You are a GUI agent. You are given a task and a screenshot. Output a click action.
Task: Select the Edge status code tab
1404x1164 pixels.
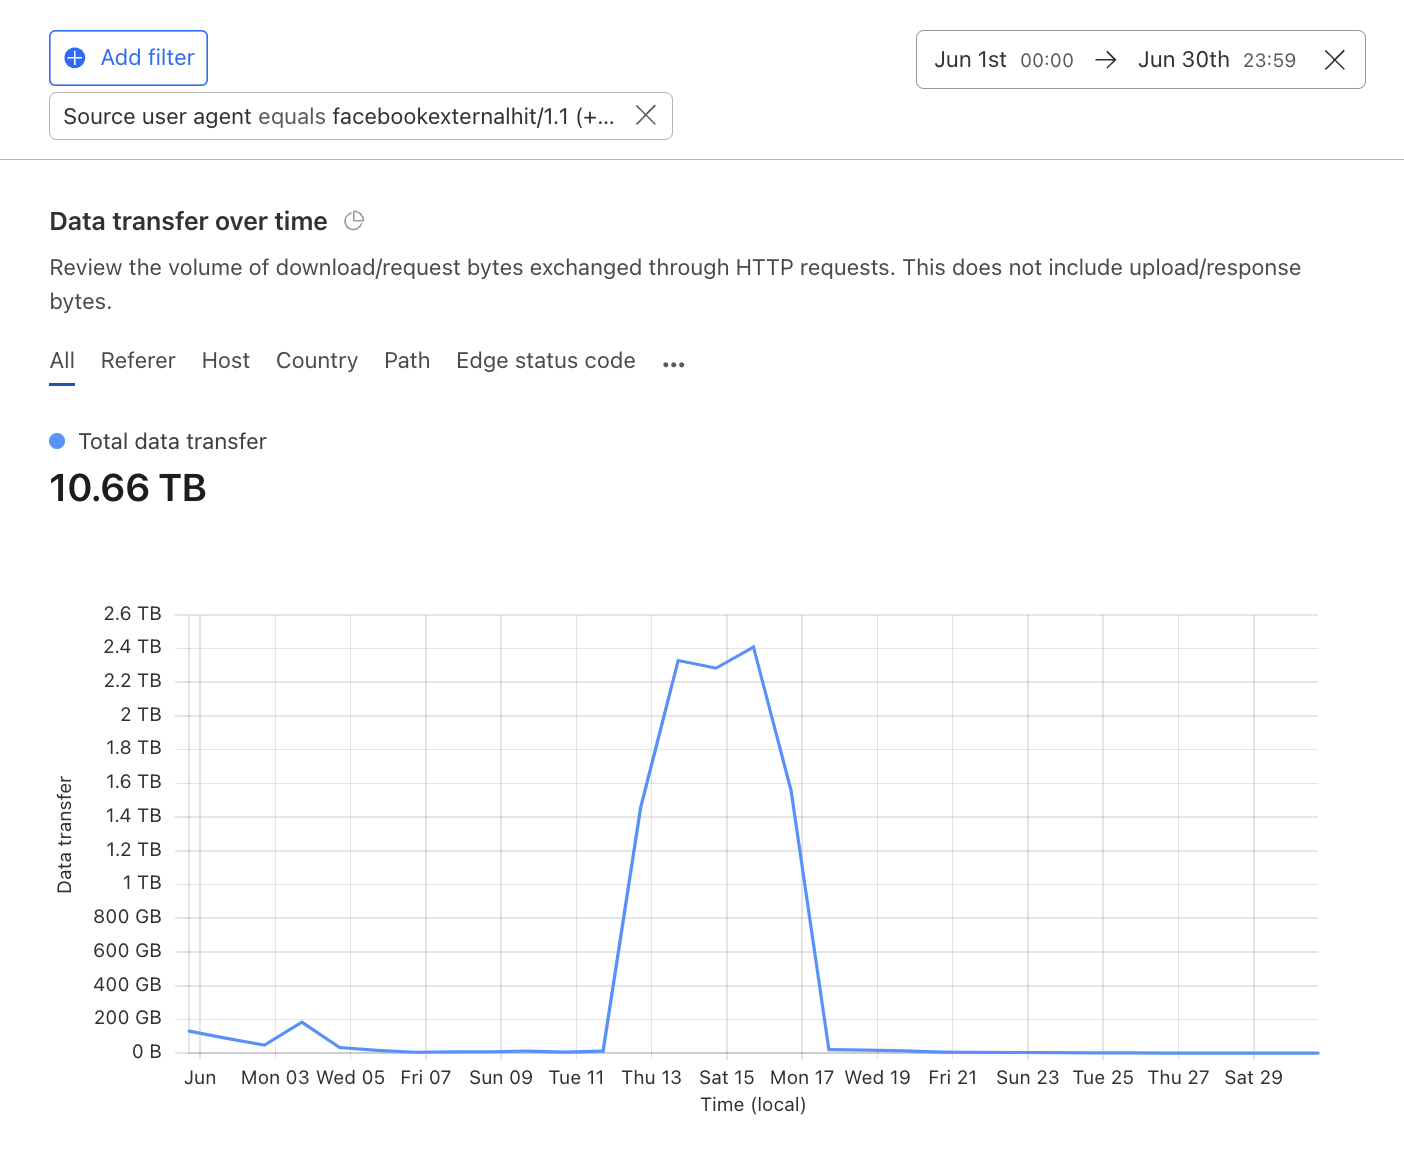pyautogui.click(x=545, y=360)
